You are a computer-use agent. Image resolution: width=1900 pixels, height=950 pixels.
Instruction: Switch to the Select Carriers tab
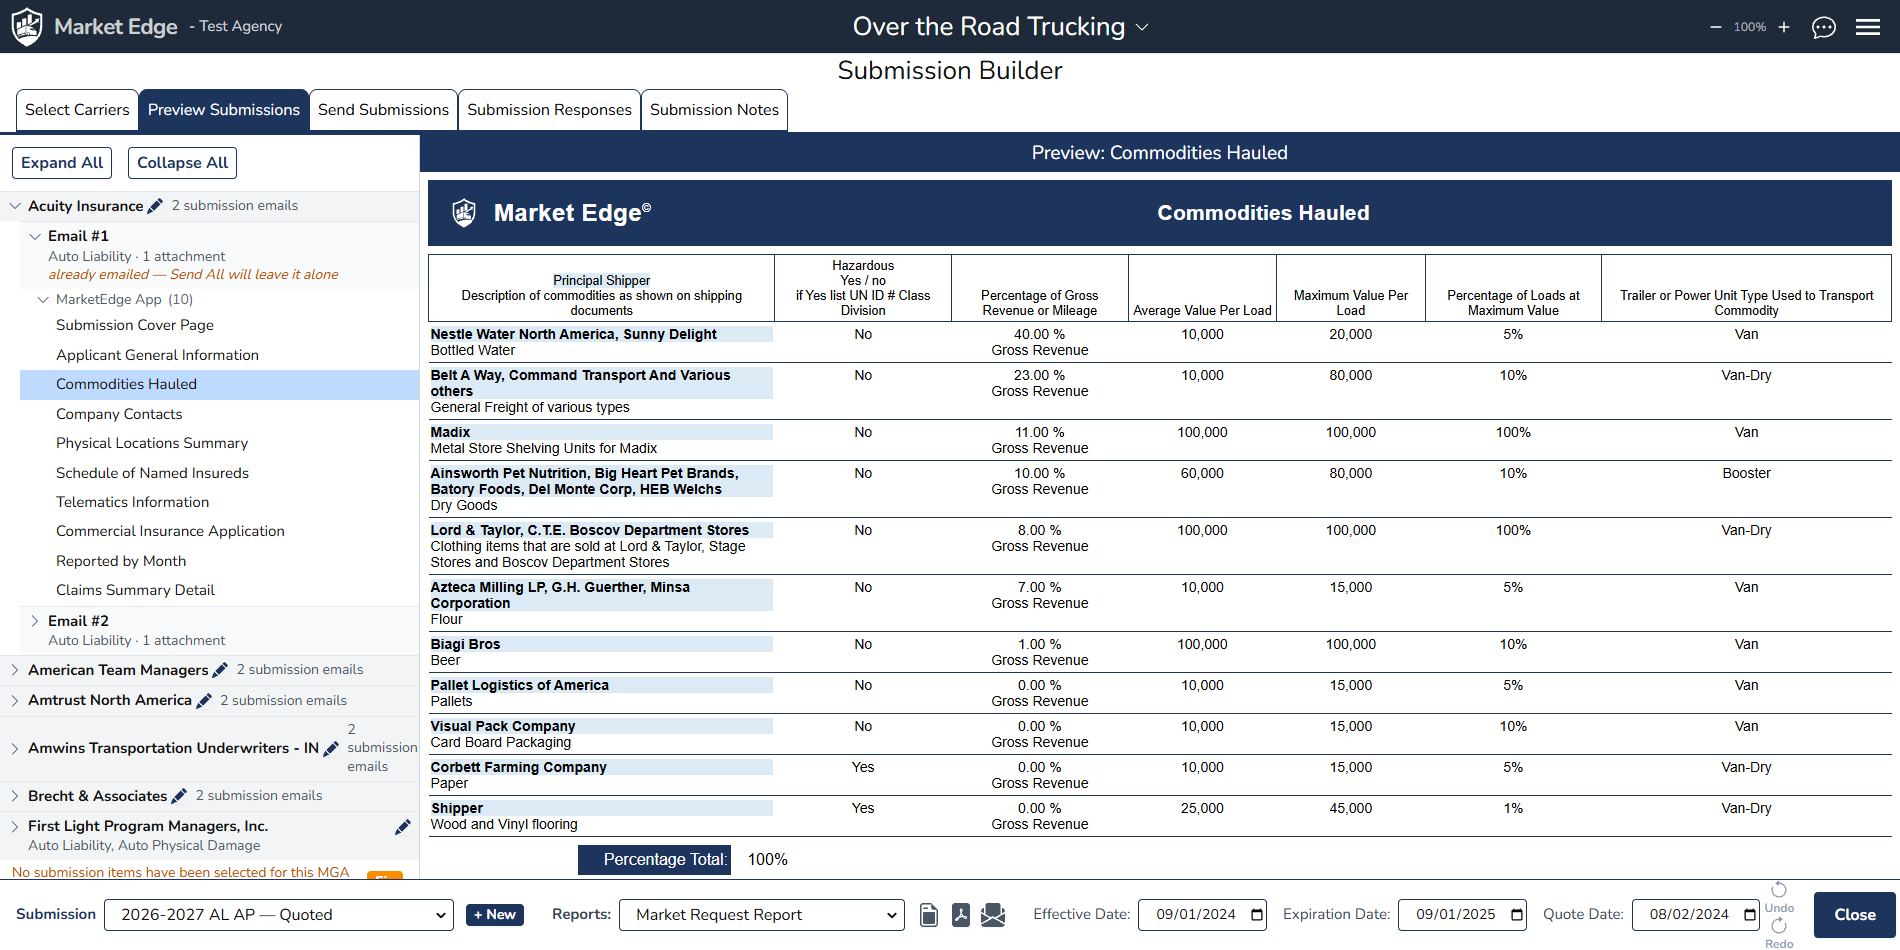77,110
